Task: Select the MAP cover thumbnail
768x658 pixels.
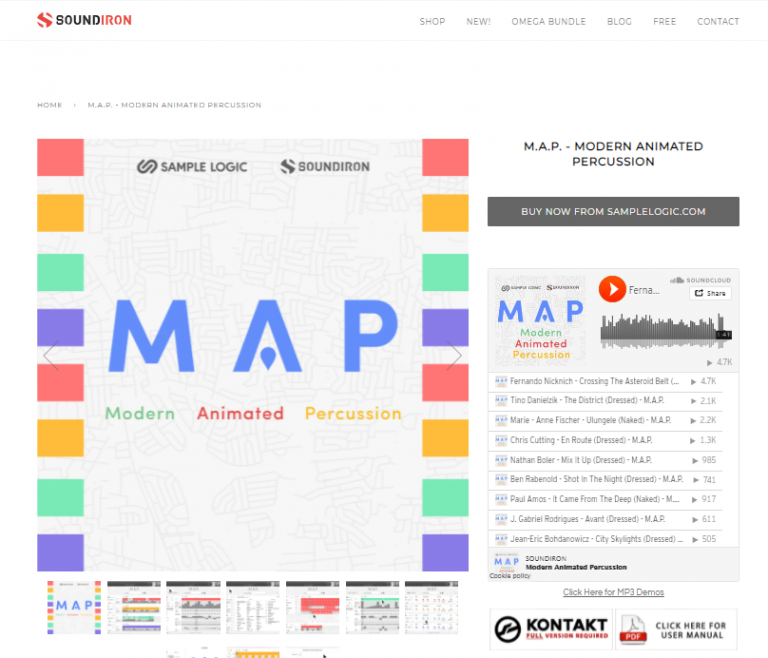Action: pos(74,608)
